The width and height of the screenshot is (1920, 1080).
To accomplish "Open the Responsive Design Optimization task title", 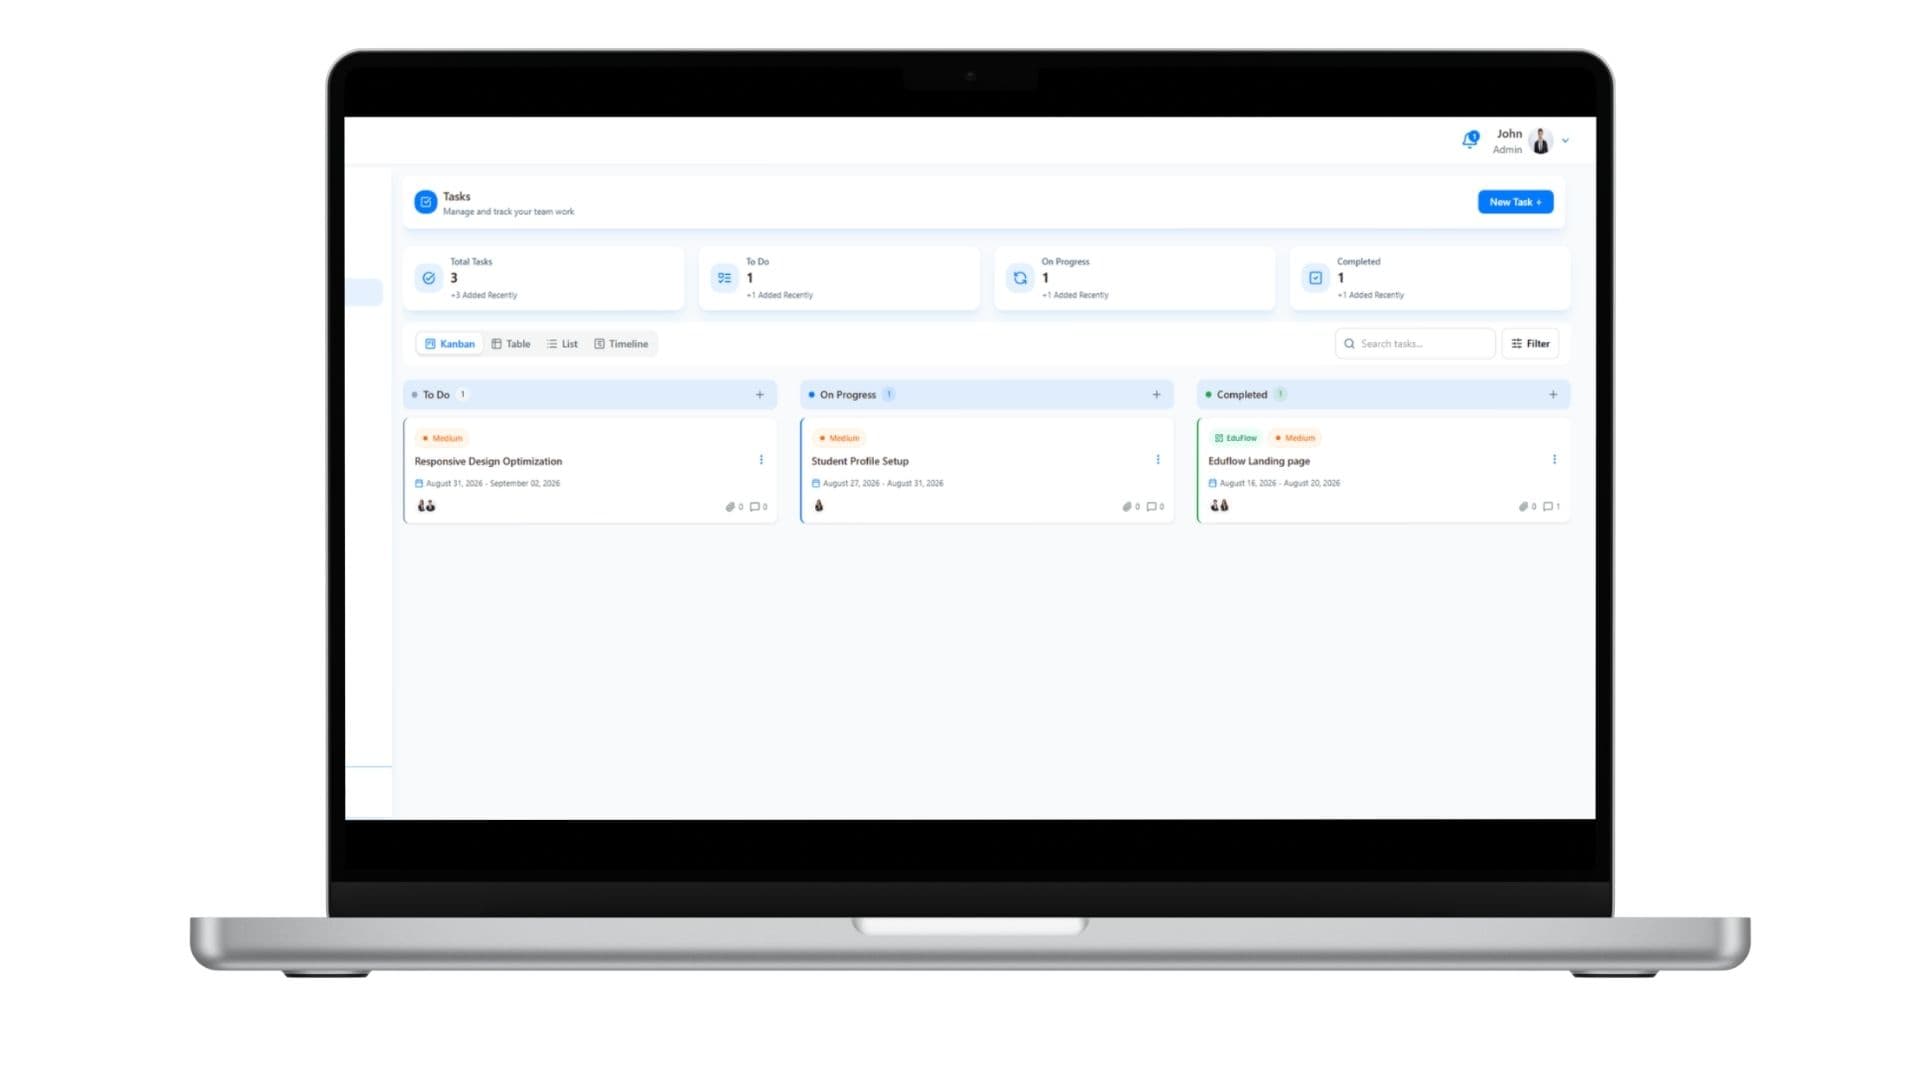I will pyautogui.click(x=488, y=462).
